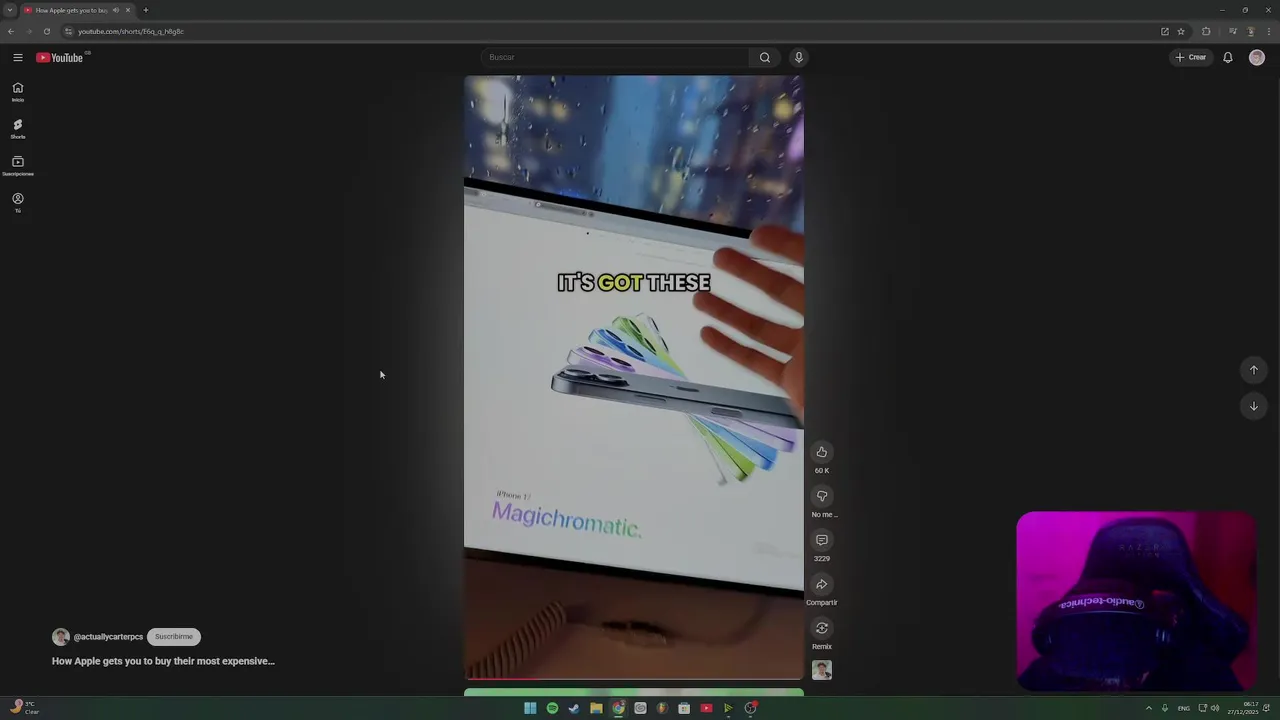Open @actuallycarterpcs channel link
The image size is (1280, 720).
coord(108,637)
